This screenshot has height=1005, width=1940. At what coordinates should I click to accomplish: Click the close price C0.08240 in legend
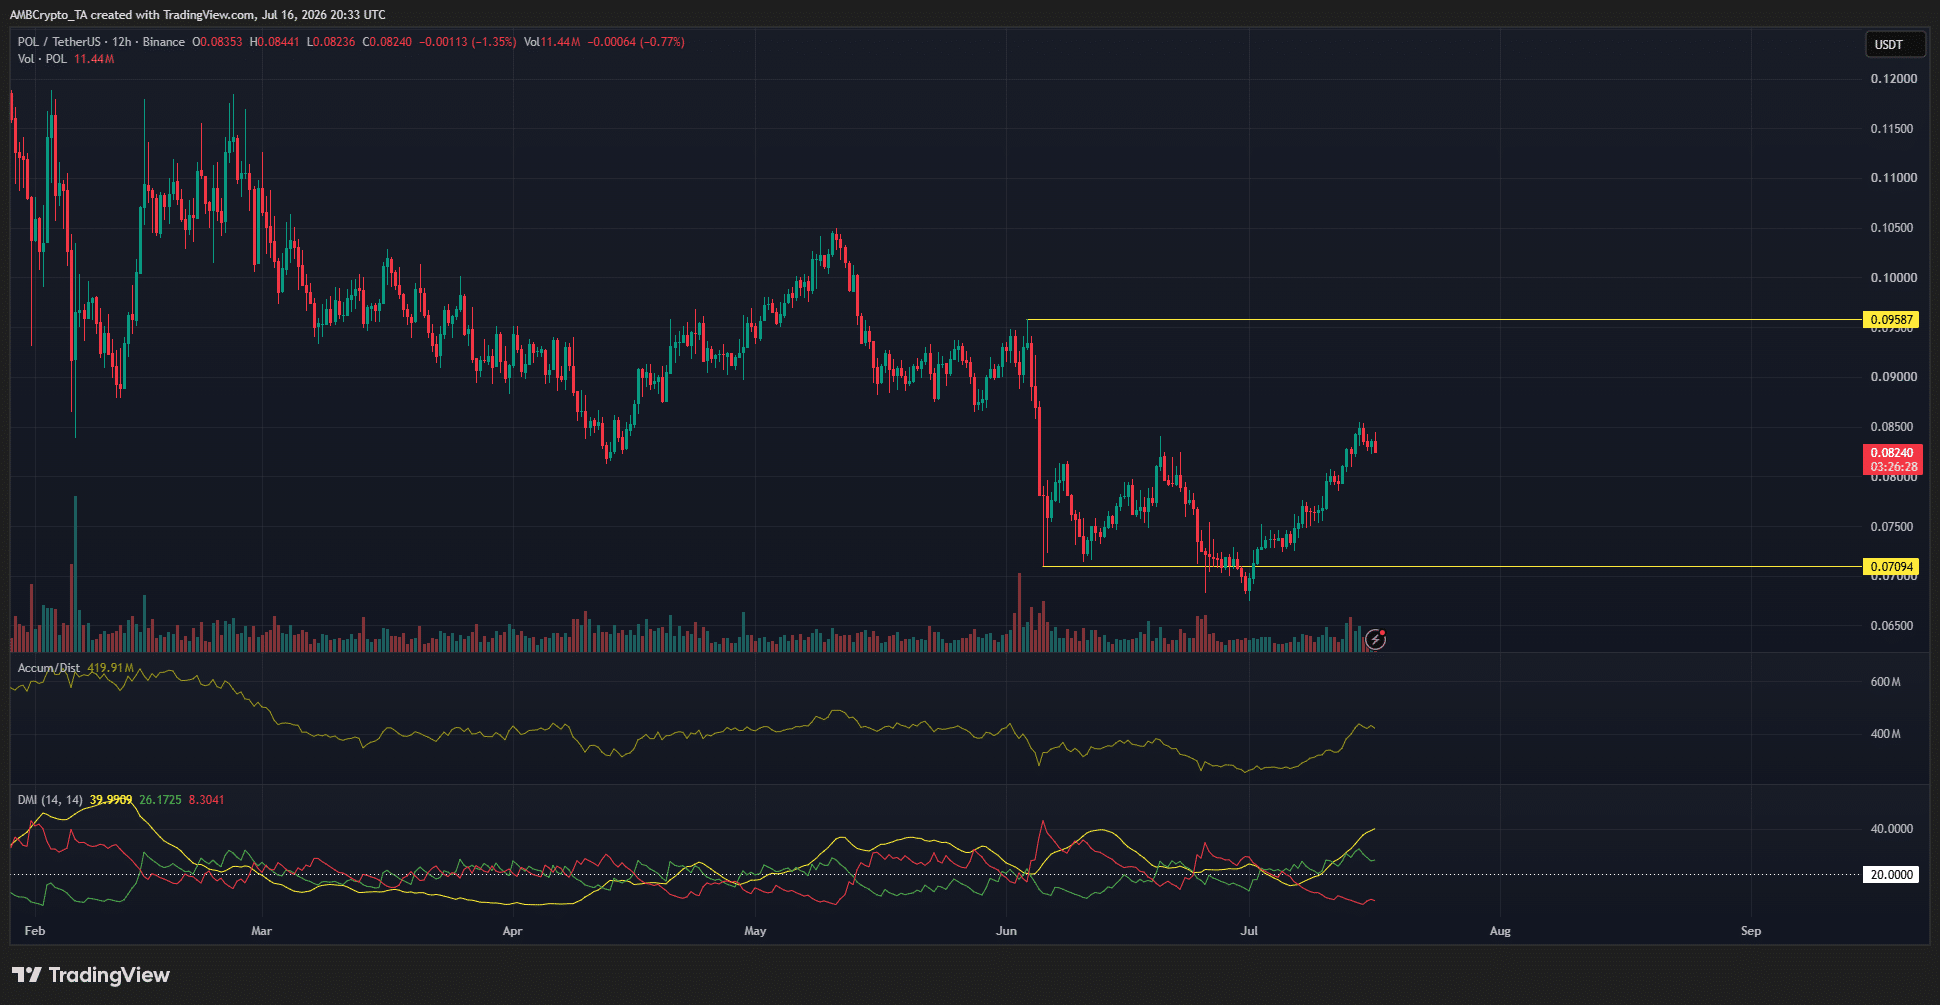tap(388, 42)
